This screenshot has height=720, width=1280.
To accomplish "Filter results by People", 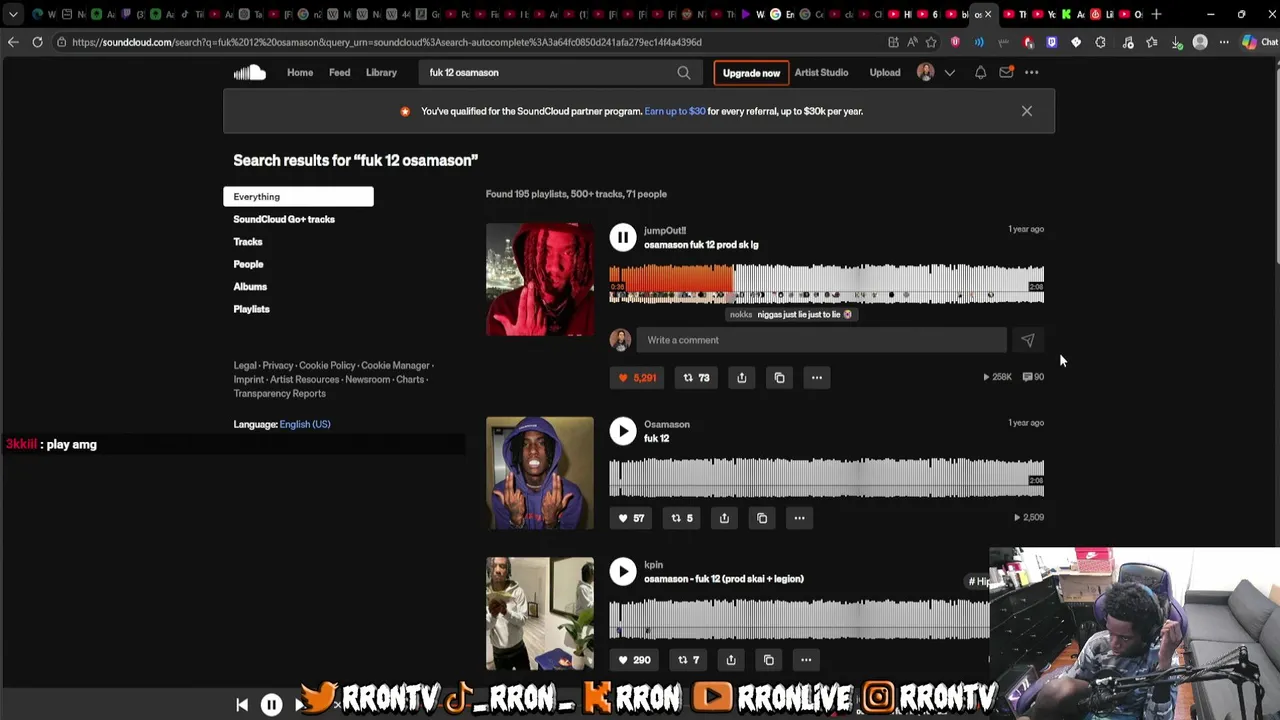I will (248, 264).
